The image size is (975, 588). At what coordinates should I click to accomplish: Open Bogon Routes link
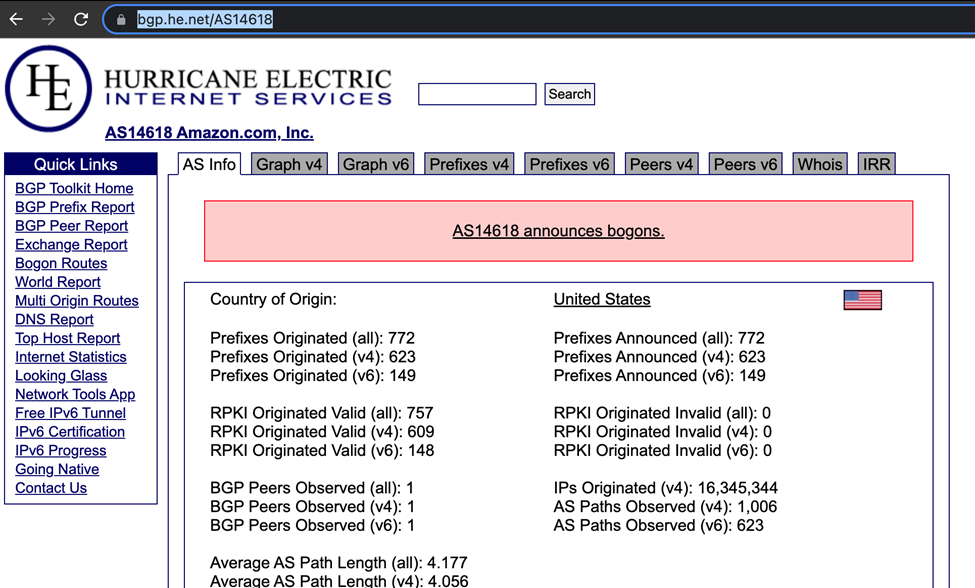pos(61,263)
